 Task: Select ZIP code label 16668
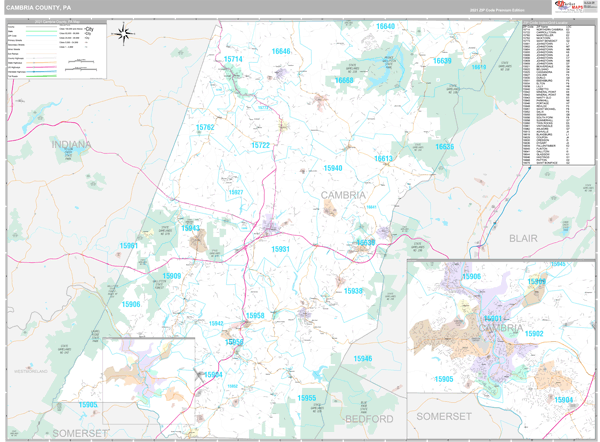(x=344, y=80)
